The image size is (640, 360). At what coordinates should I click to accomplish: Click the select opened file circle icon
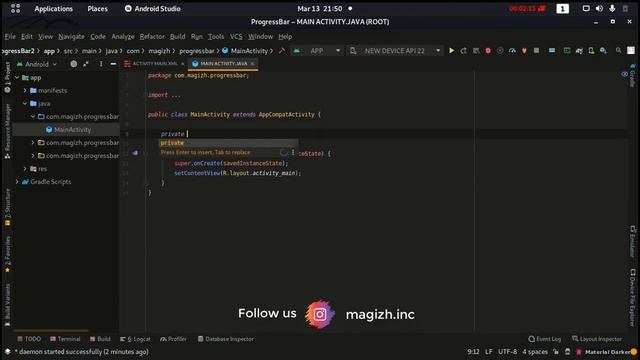pos(73,64)
